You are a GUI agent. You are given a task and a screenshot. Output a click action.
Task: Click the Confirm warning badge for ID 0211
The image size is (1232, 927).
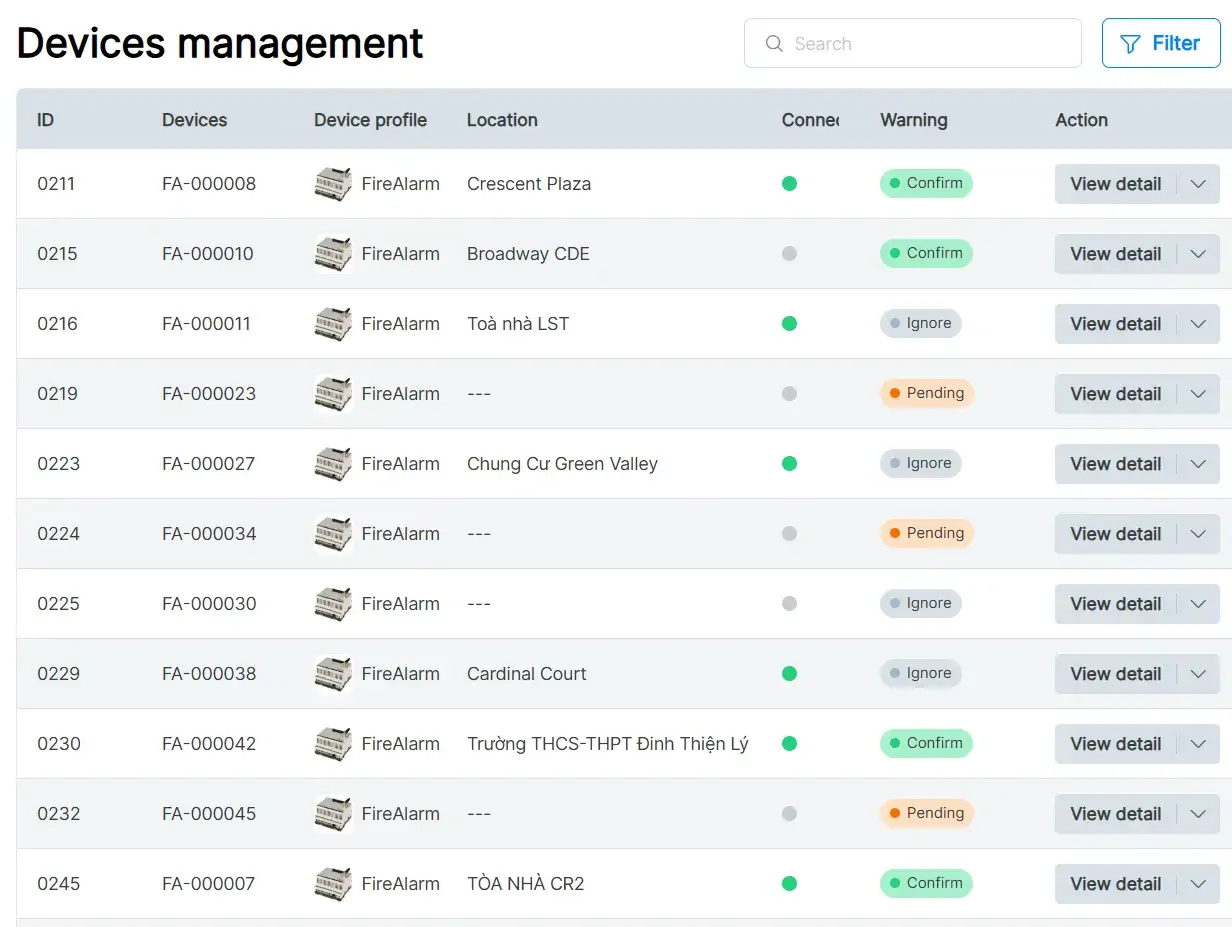[926, 183]
